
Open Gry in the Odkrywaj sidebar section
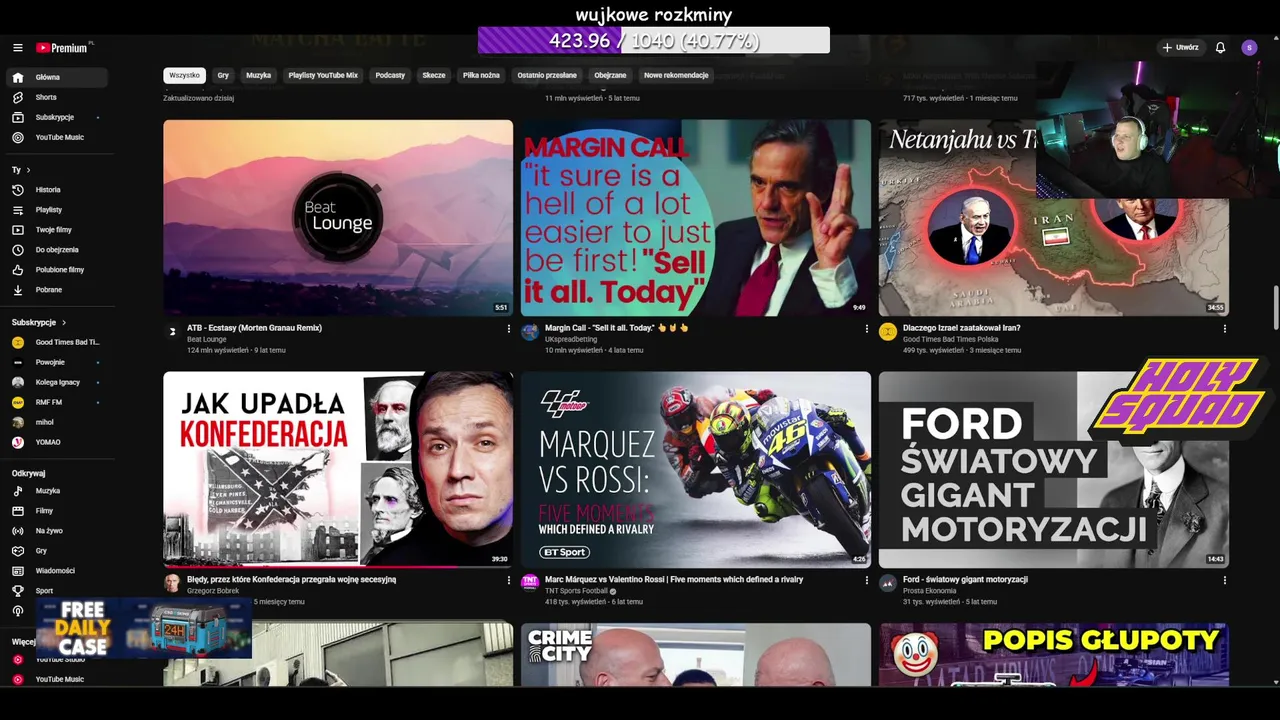tap(56, 551)
